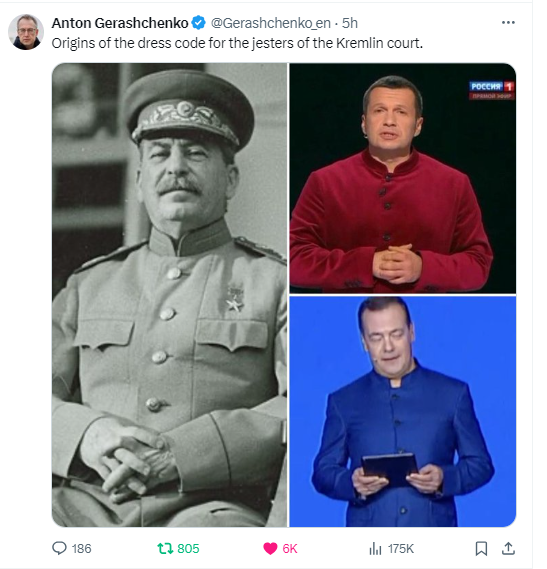Open the view analytics bar icon
Viewport: 547px width, 569px height.
375,548
